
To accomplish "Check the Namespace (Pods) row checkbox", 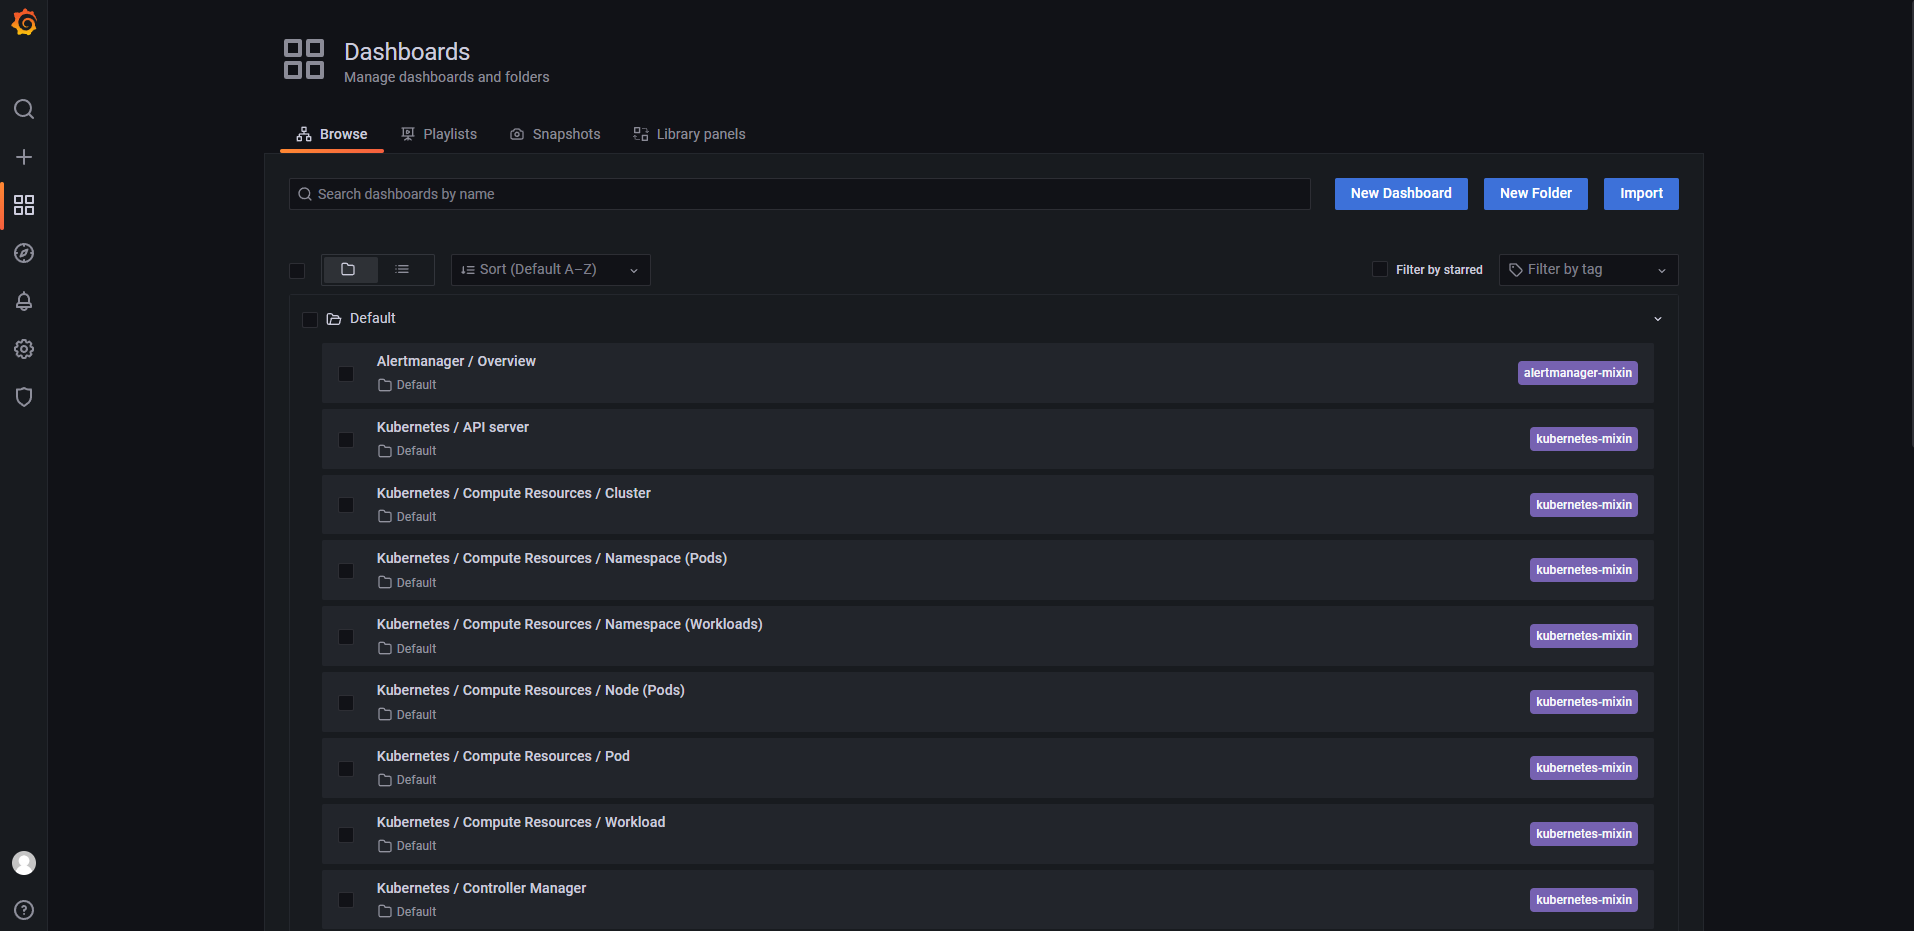I will [346, 571].
